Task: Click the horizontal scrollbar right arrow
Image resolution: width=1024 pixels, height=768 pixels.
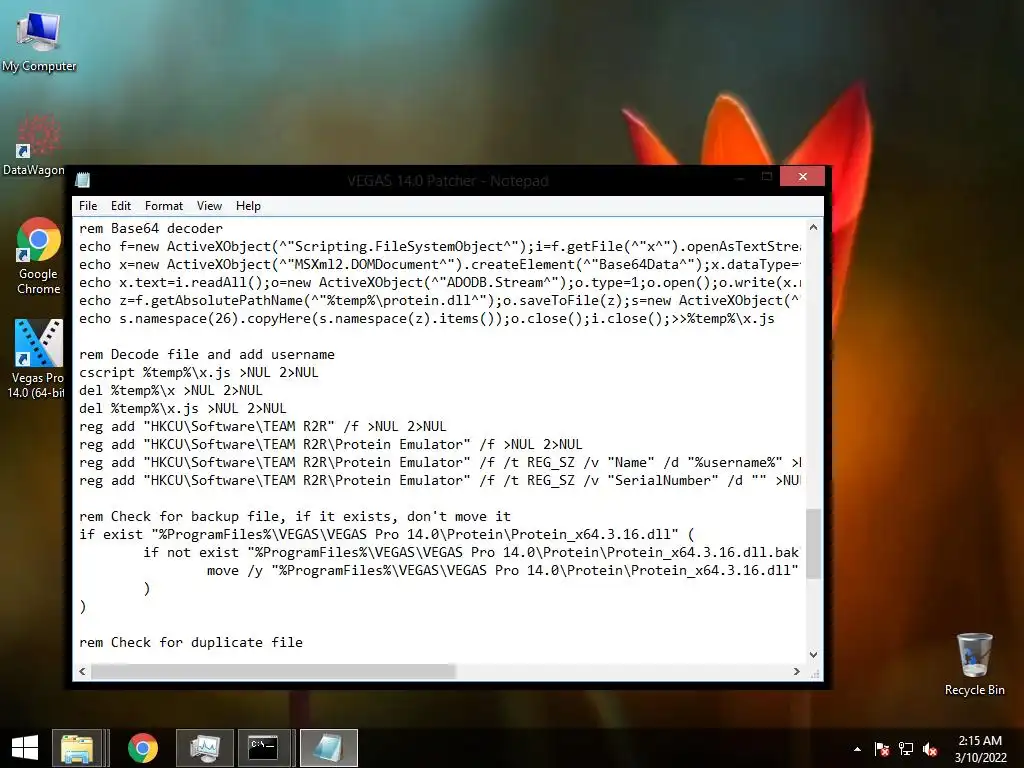Action: pyautogui.click(x=797, y=671)
